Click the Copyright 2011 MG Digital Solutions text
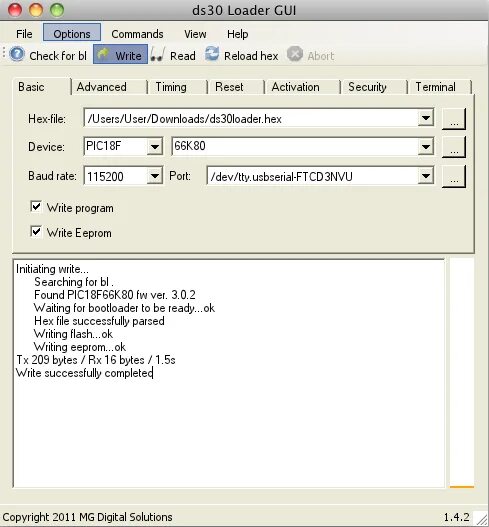This screenshot has height=527, width=489. click(87, 517)
